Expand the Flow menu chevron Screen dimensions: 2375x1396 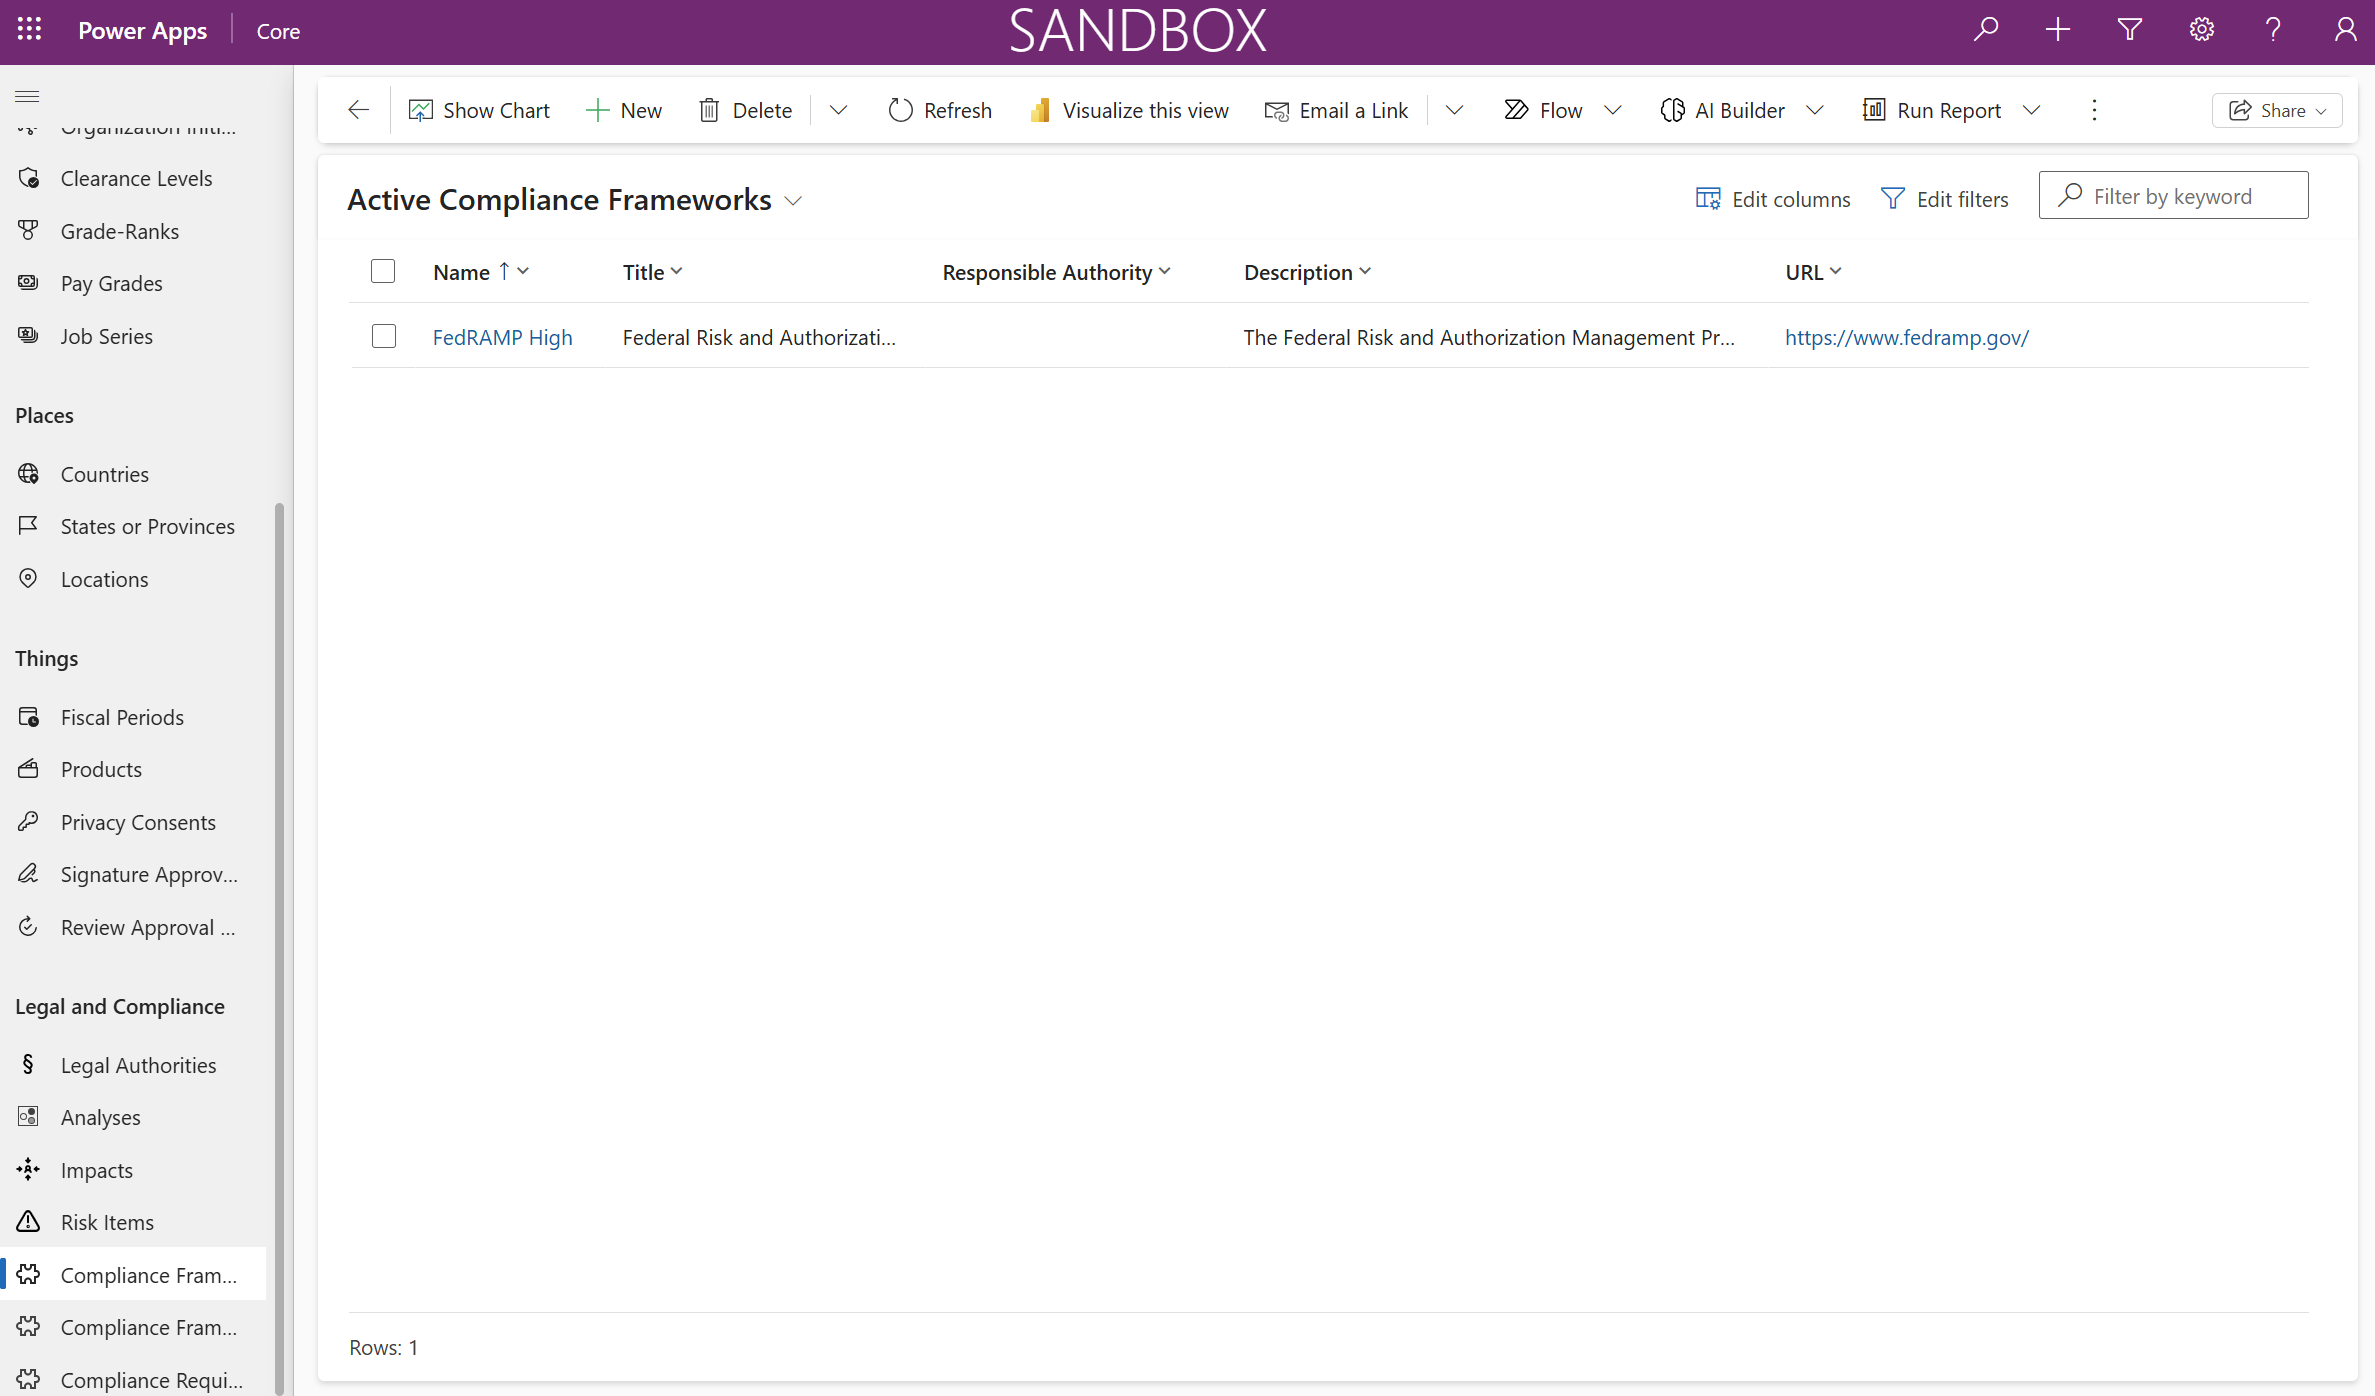(x=1612, y=110)
